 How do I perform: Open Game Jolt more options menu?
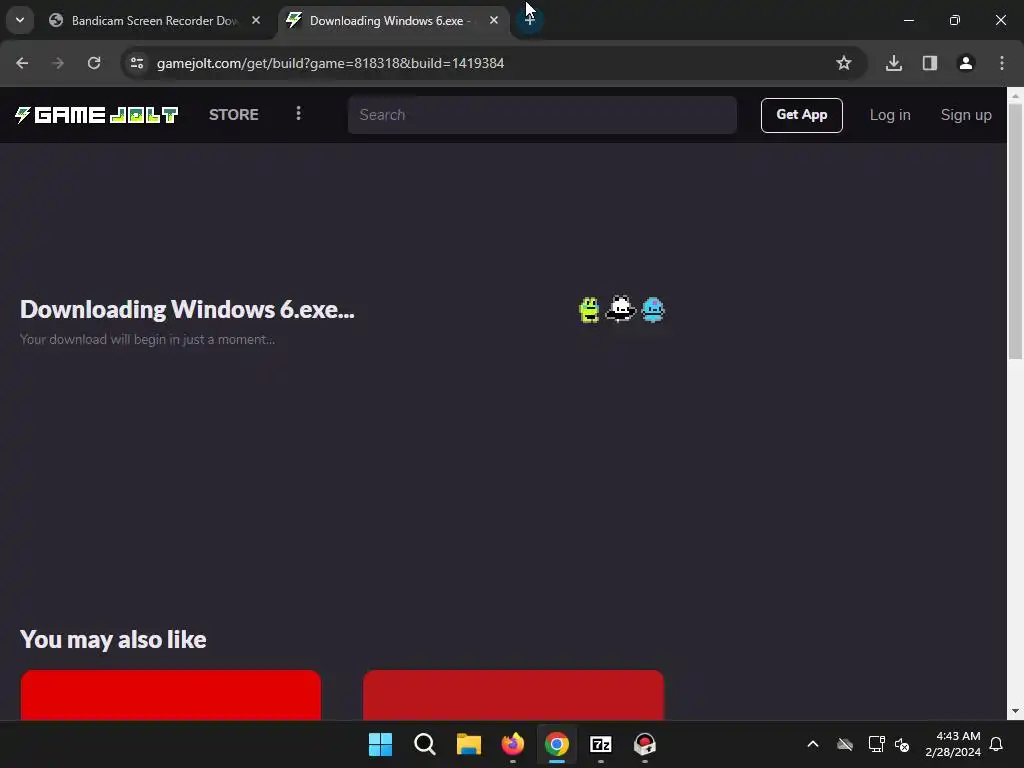point(298,114)
